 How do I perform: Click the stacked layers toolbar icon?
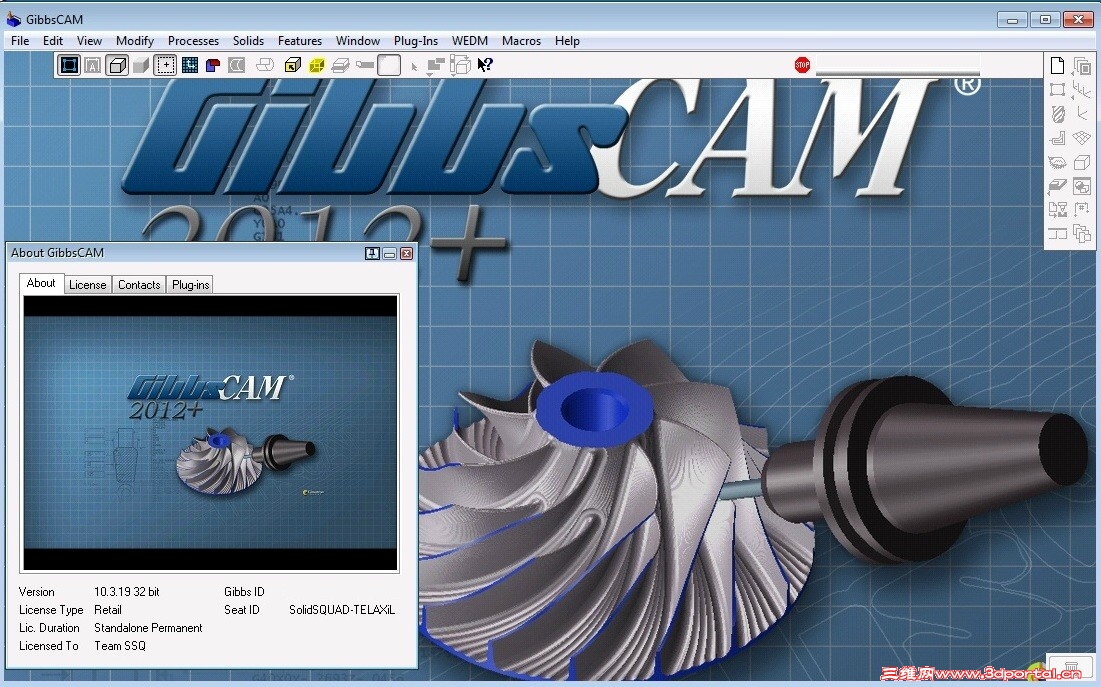(x=341, y=66)
